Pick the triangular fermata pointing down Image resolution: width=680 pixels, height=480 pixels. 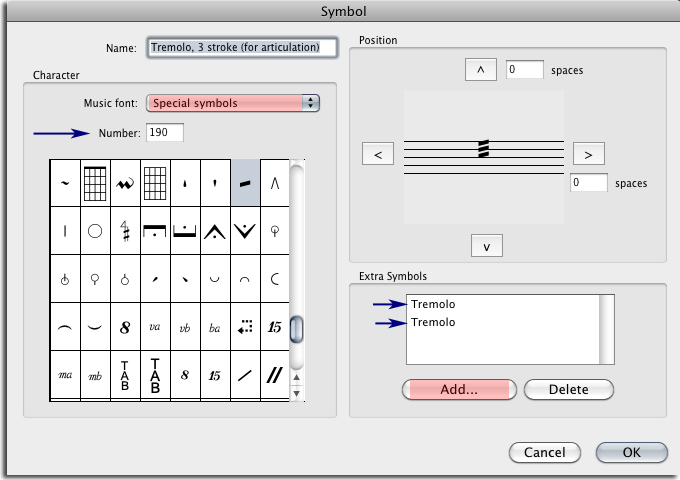(x=245, y=231)
